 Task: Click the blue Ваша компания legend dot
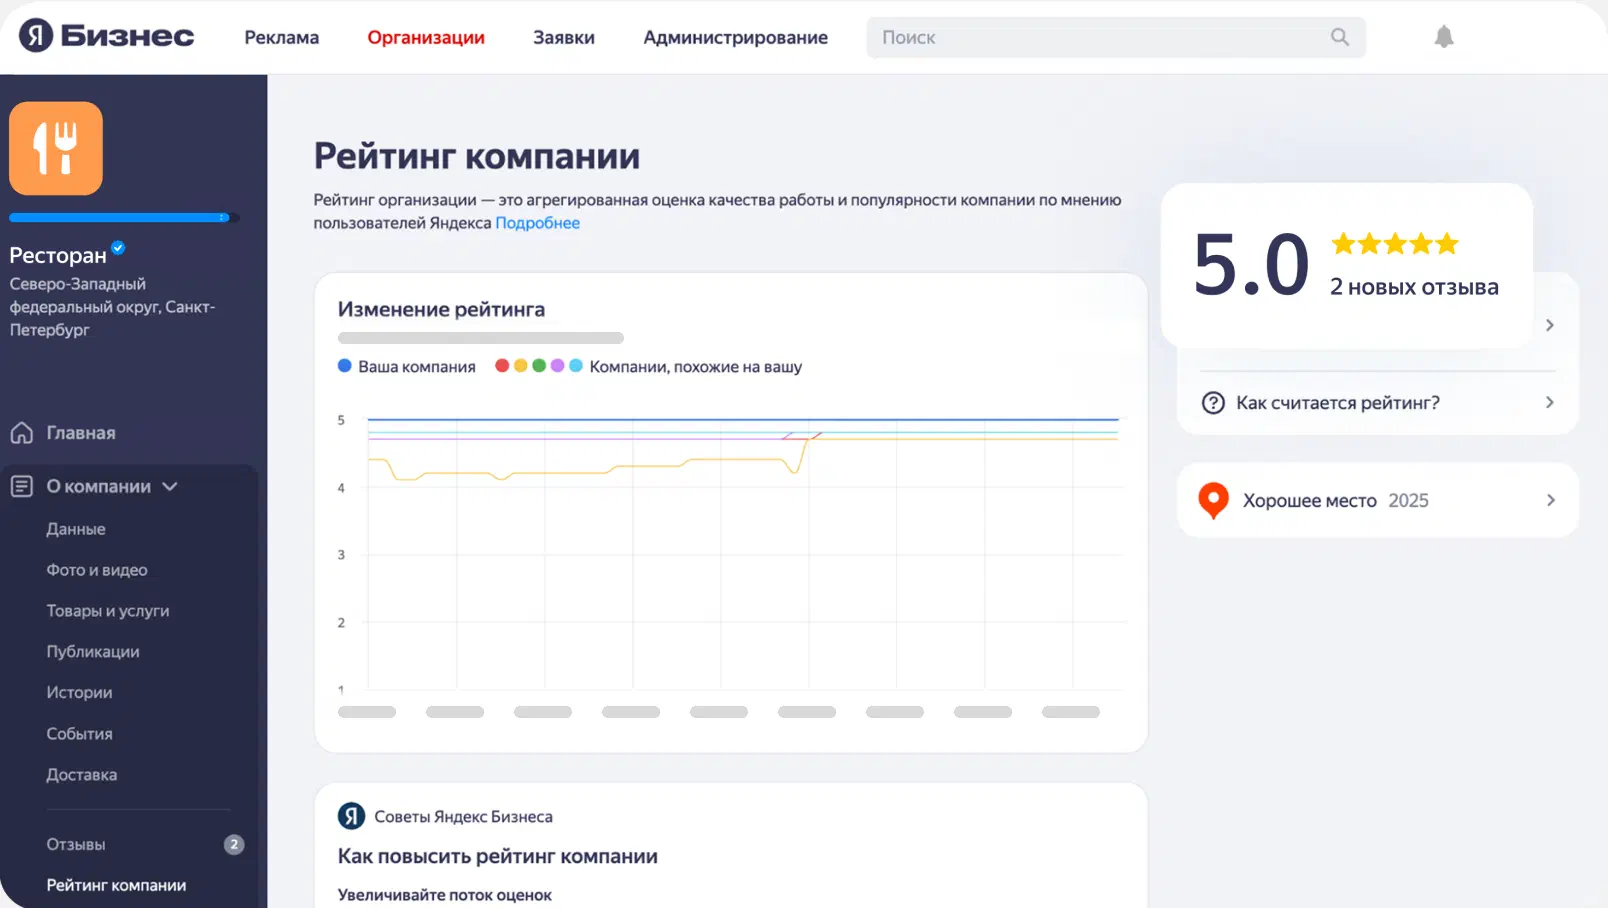click(345, 366)
